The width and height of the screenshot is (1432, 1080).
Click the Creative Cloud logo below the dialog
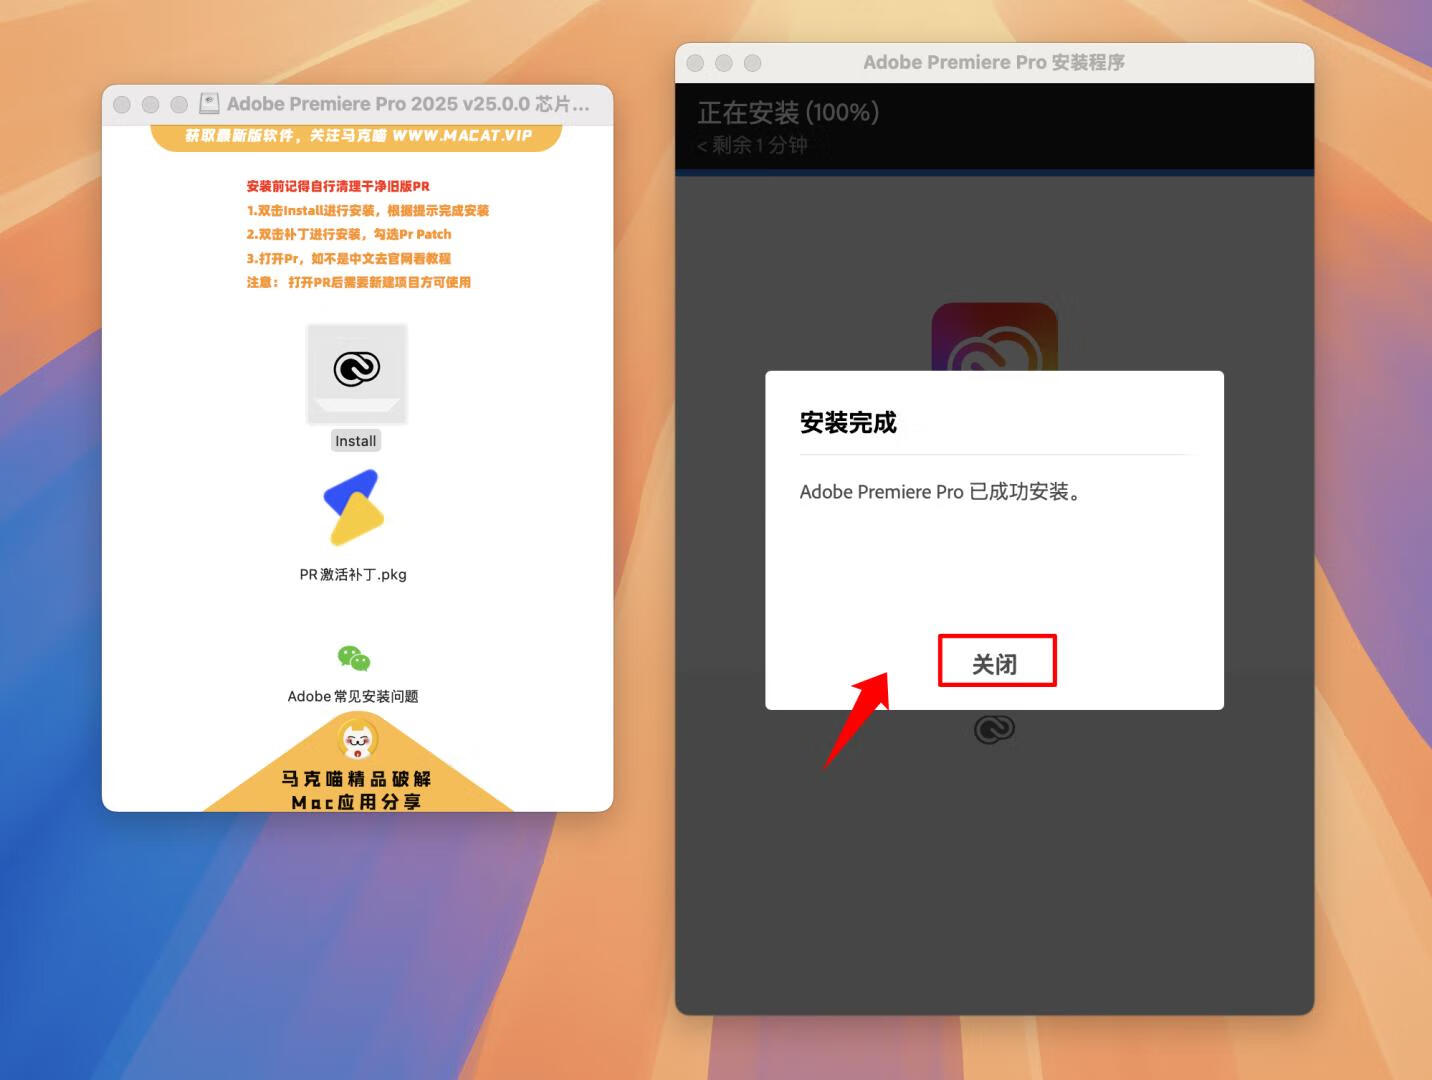click(994, 729)
